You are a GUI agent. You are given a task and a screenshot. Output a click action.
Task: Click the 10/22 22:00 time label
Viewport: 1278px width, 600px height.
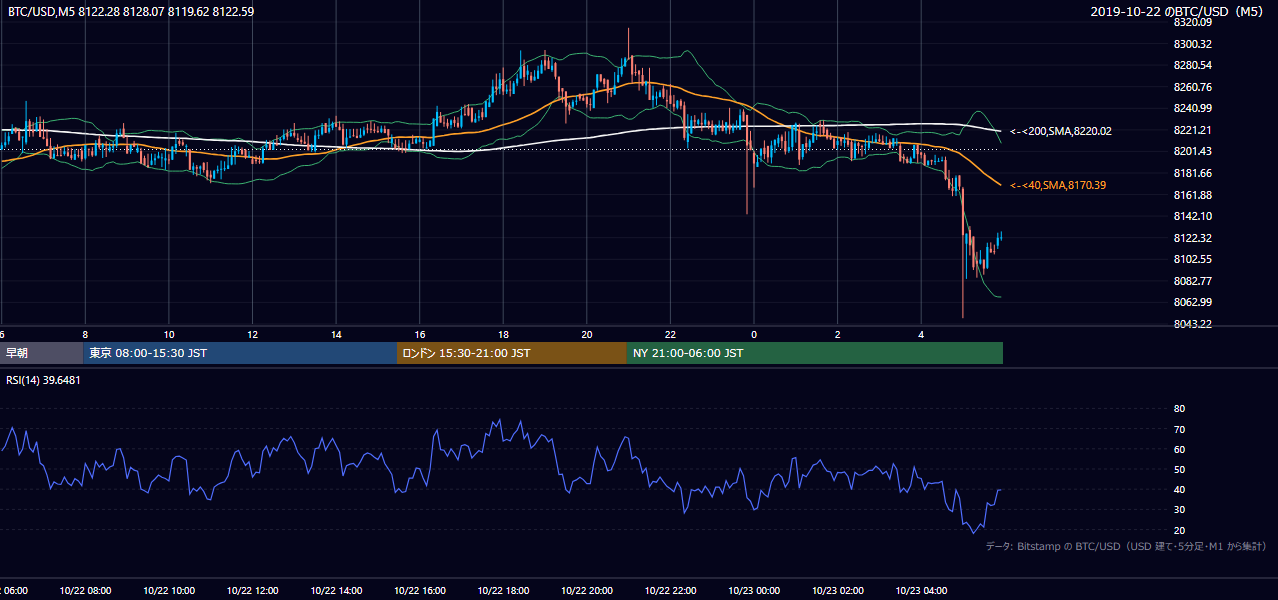pyautogui.click(x=670, y=591)
